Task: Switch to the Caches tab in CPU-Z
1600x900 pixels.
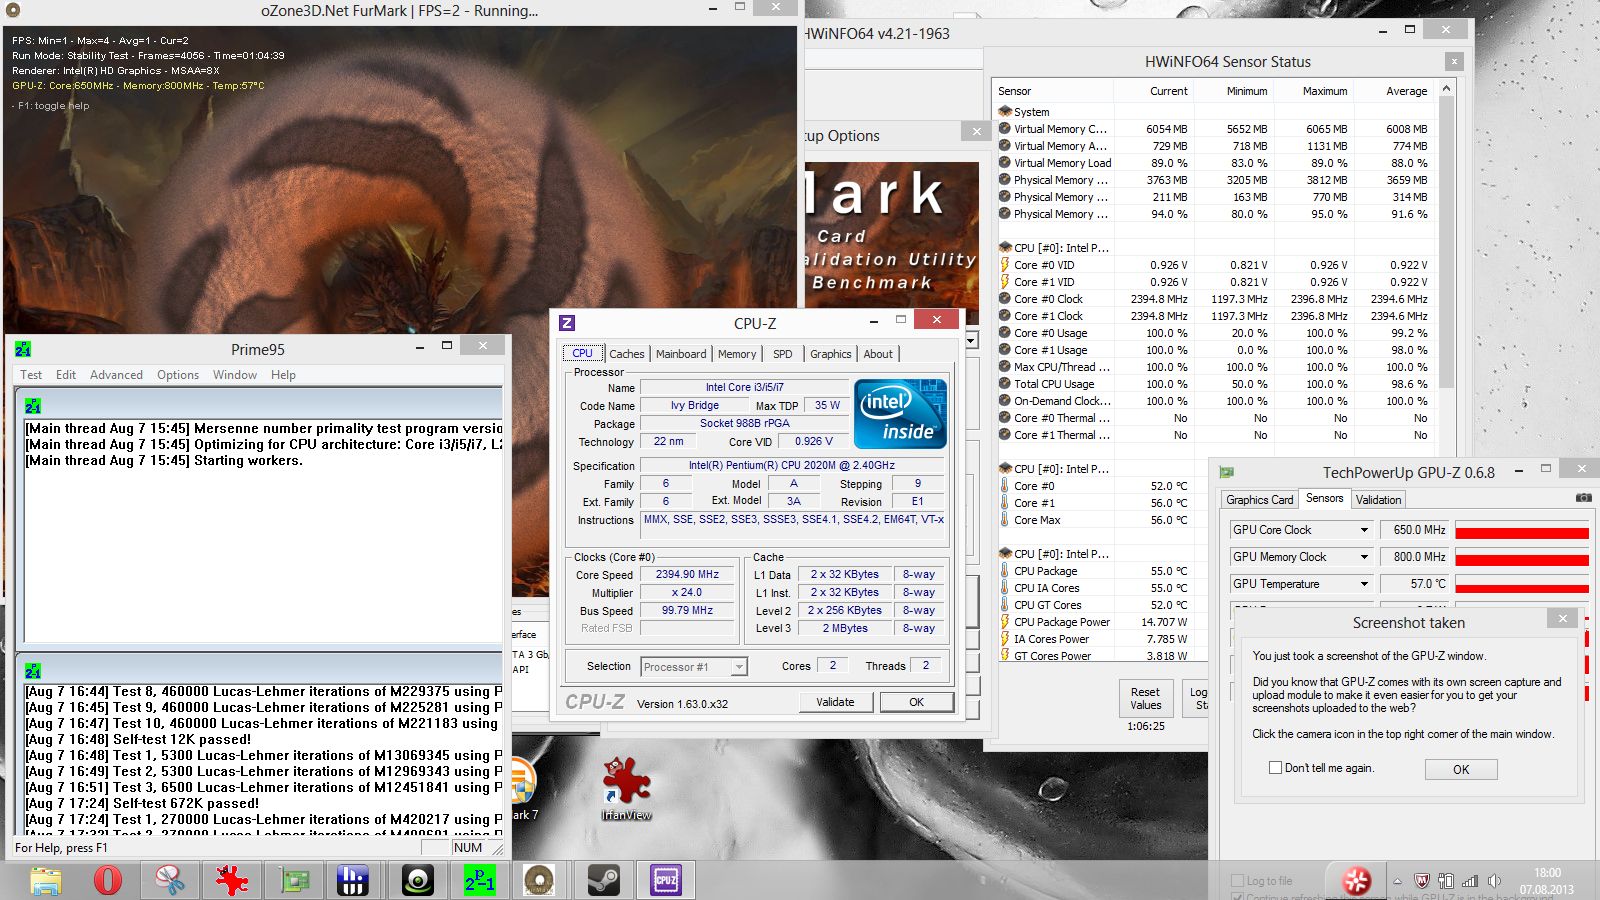Action: tap(627, 354)
